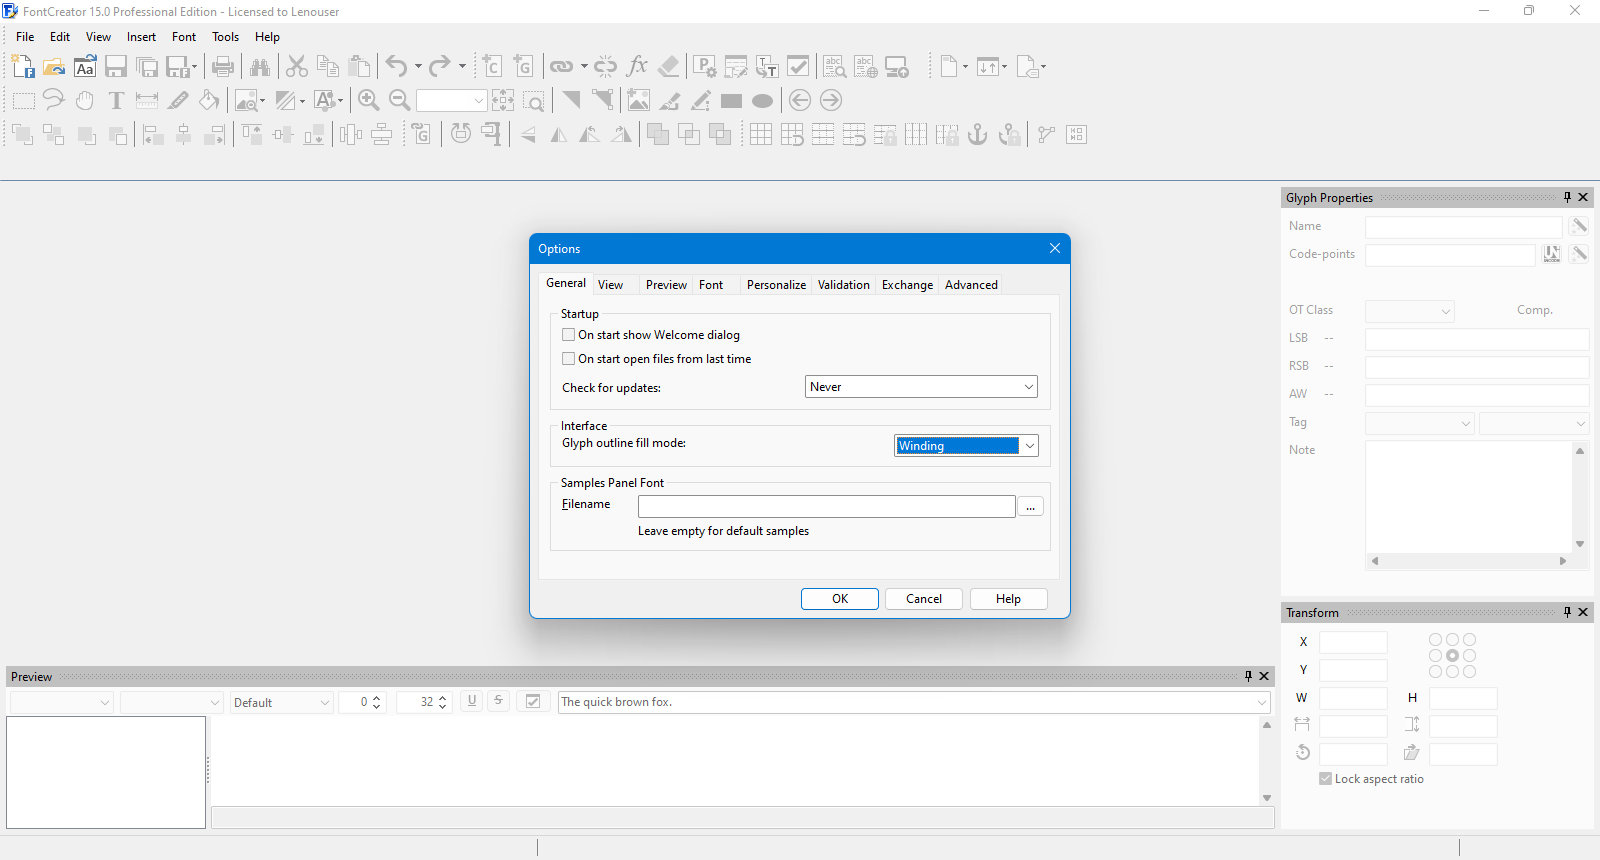Click the Zoom In magnifier icon
The width and height of the screenshot is (1600, 860).
(368, 100)
